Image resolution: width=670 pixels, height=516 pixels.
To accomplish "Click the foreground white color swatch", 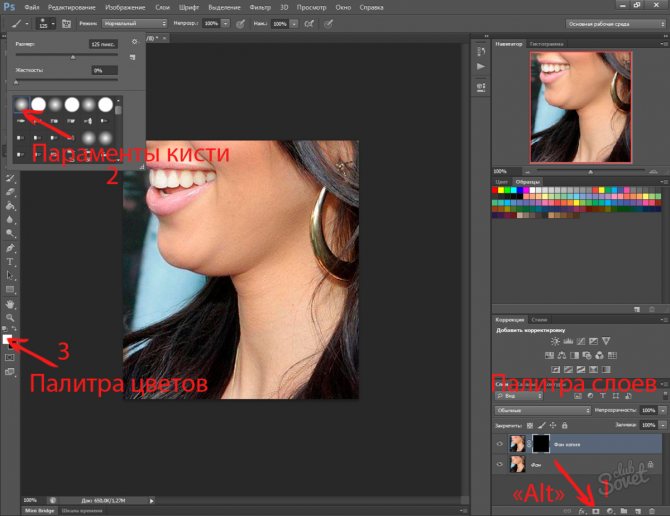I will pyautogui.click(x=9, y=339).
